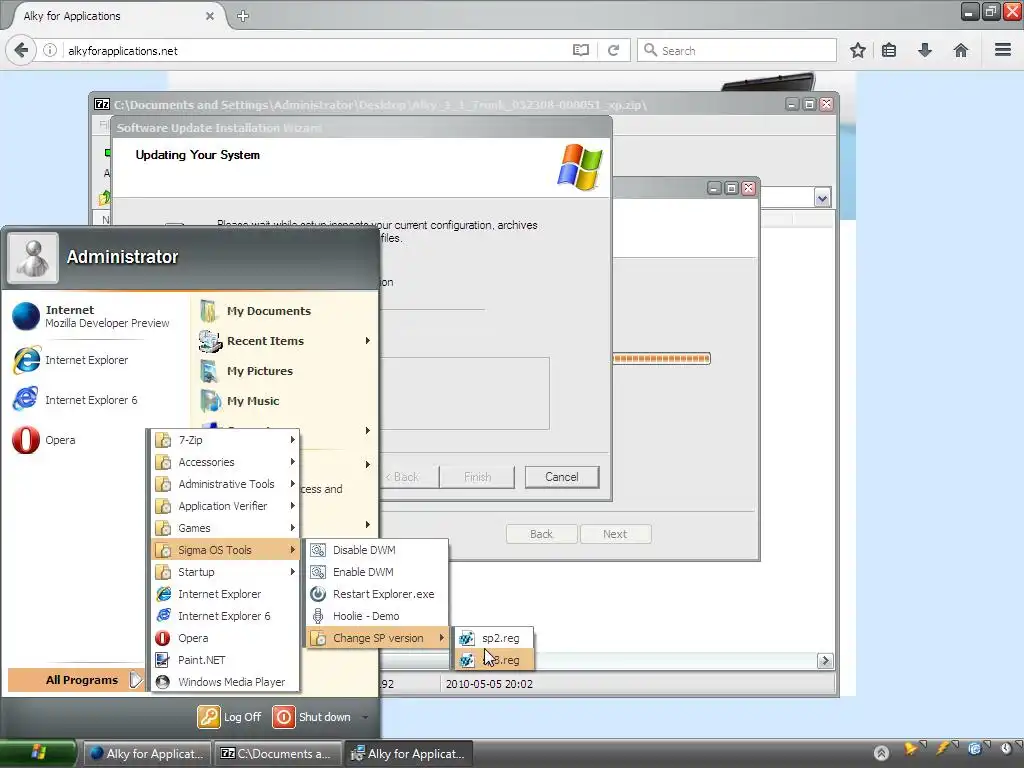This screenshot has width=1024, height=768.
Task: Click '2010-05-05 20:02' in 7-Zip status bar
Action: (x=489, y=684)
